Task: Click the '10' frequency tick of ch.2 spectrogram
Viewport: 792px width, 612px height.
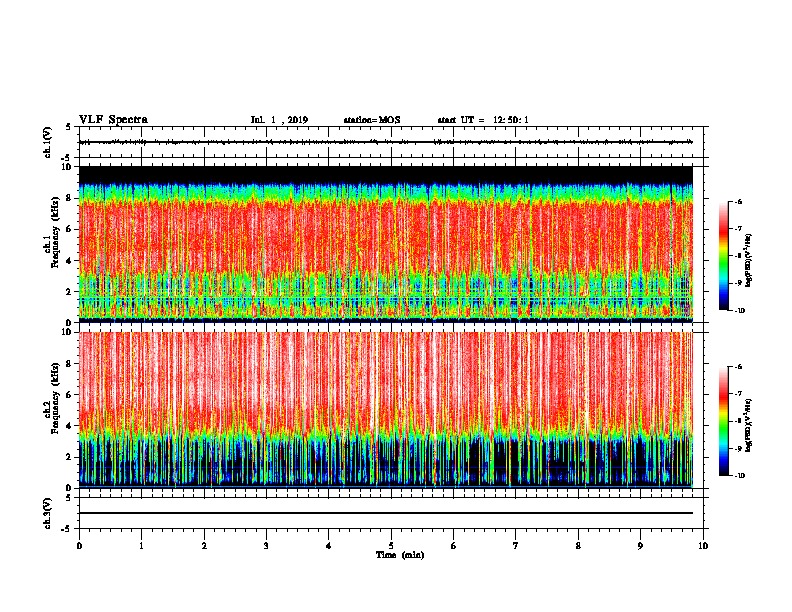Action: click(67, 332)
